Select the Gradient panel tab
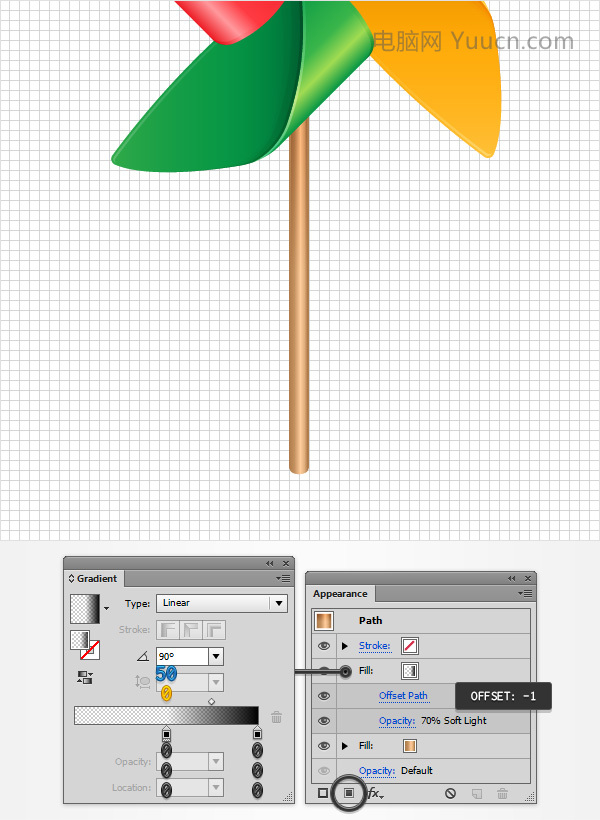This screenshot has height=820, width=600. tap(94, 578)
